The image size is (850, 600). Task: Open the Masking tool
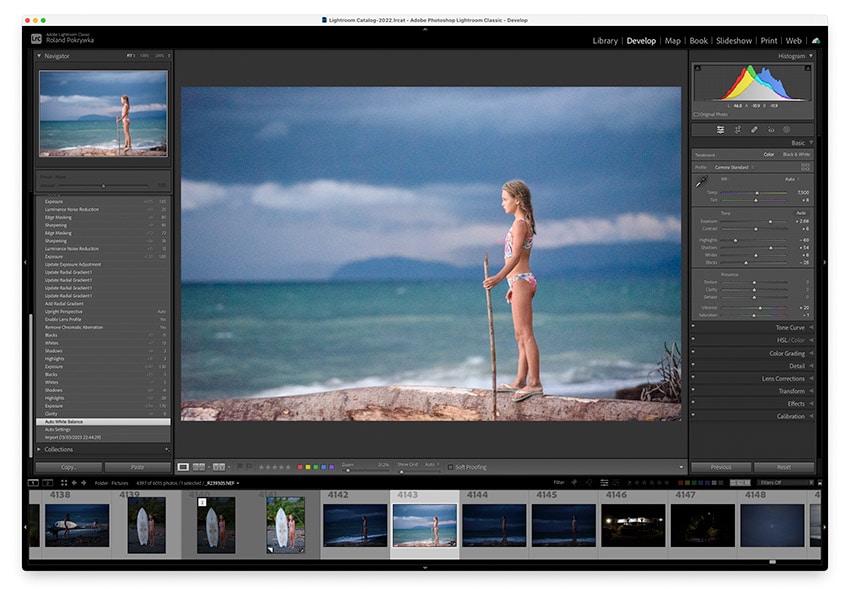coord(787,130)
